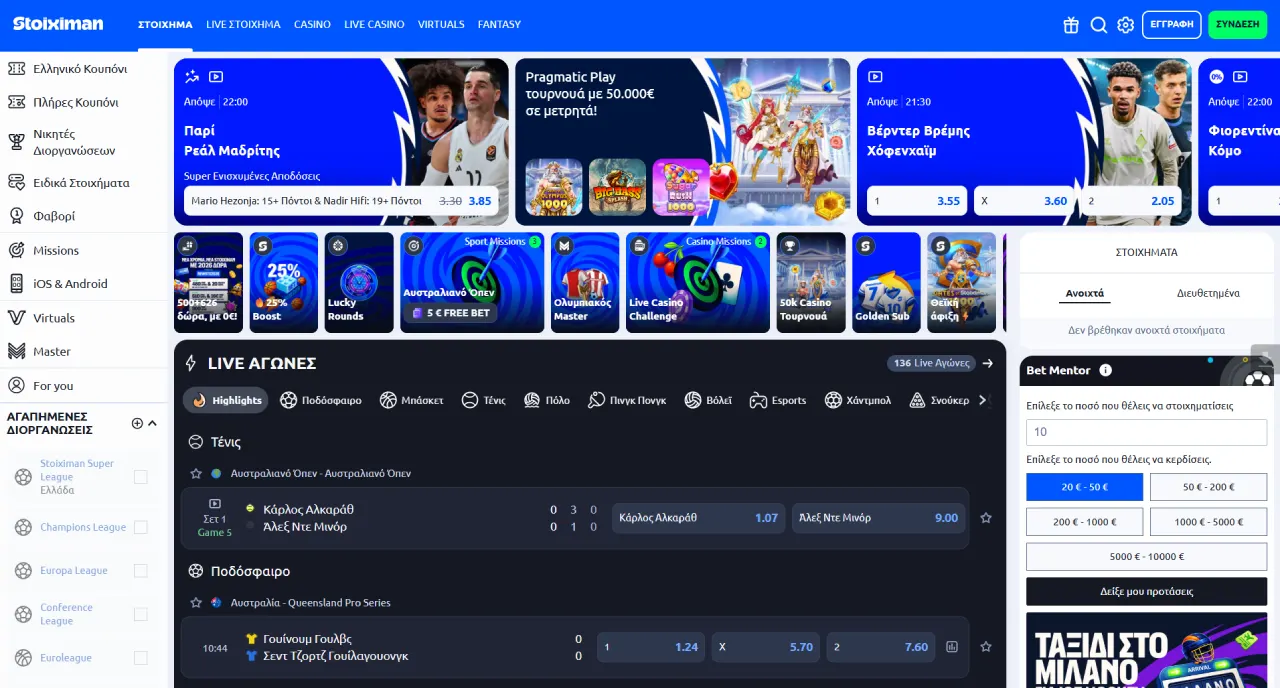Click the Bet Mentor stake amount field
Viewport: 1280px width, 688px height.
pyautogui.click(x=1146, y=432)
